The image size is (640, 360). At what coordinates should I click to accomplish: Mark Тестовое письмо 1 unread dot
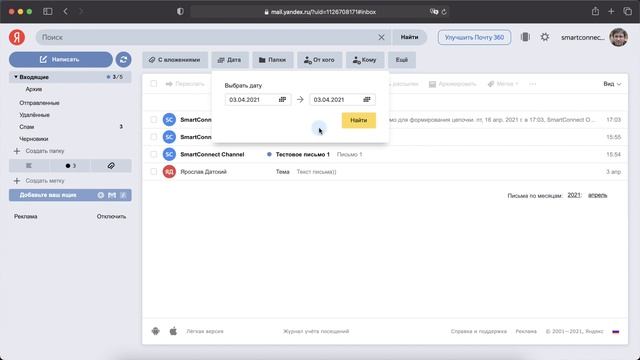tap(269, 154)
